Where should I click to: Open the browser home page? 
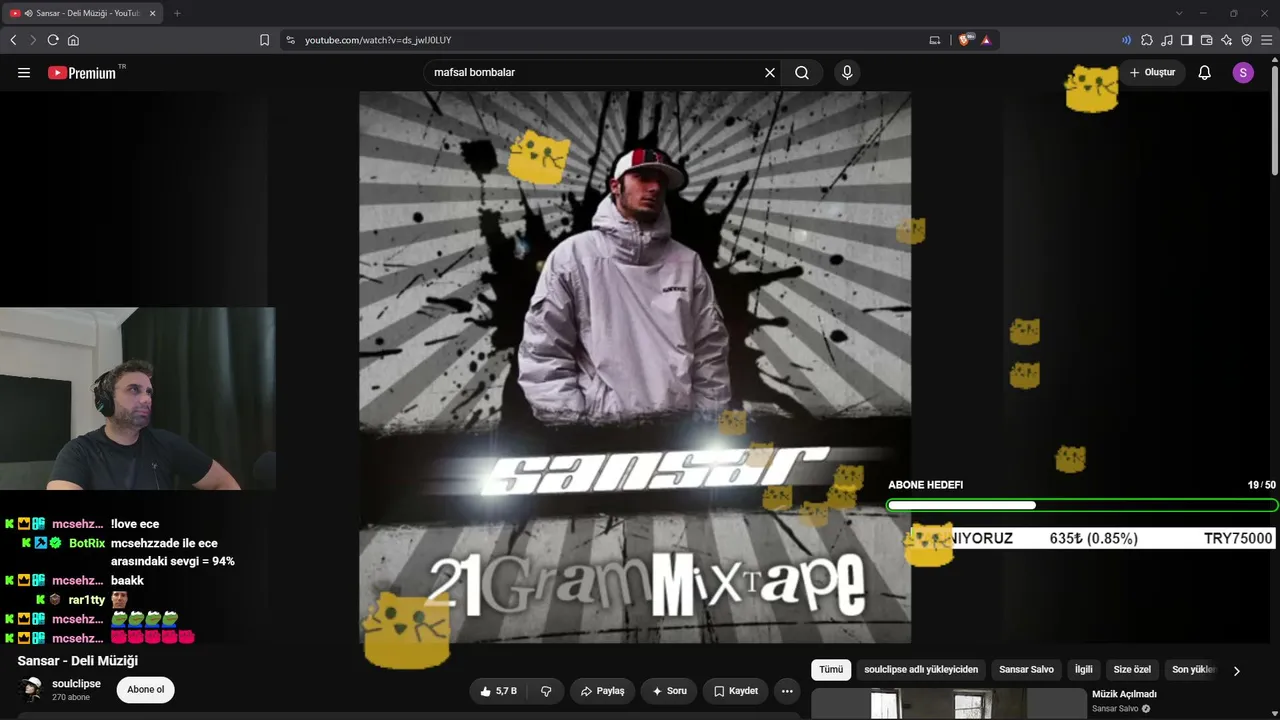click(73, 40)
